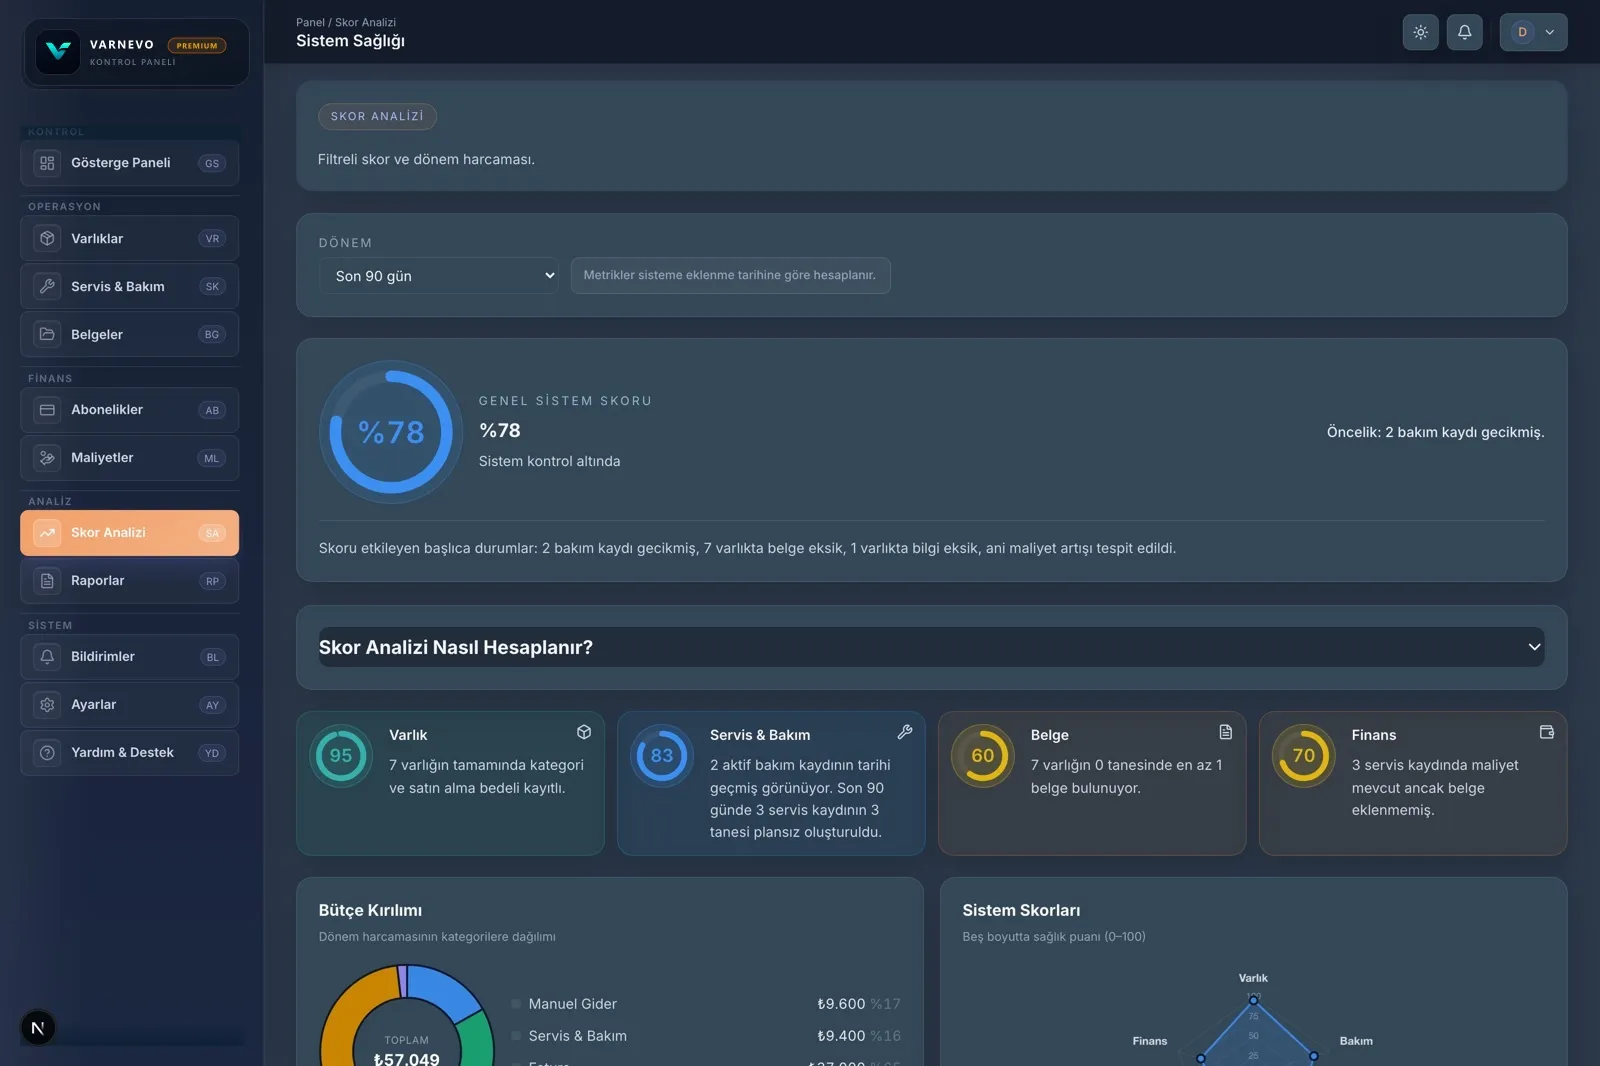Click the Abonelikler card icon in sidebar
Viewport: 1600px width, 1066px height.
coord(47,410)
